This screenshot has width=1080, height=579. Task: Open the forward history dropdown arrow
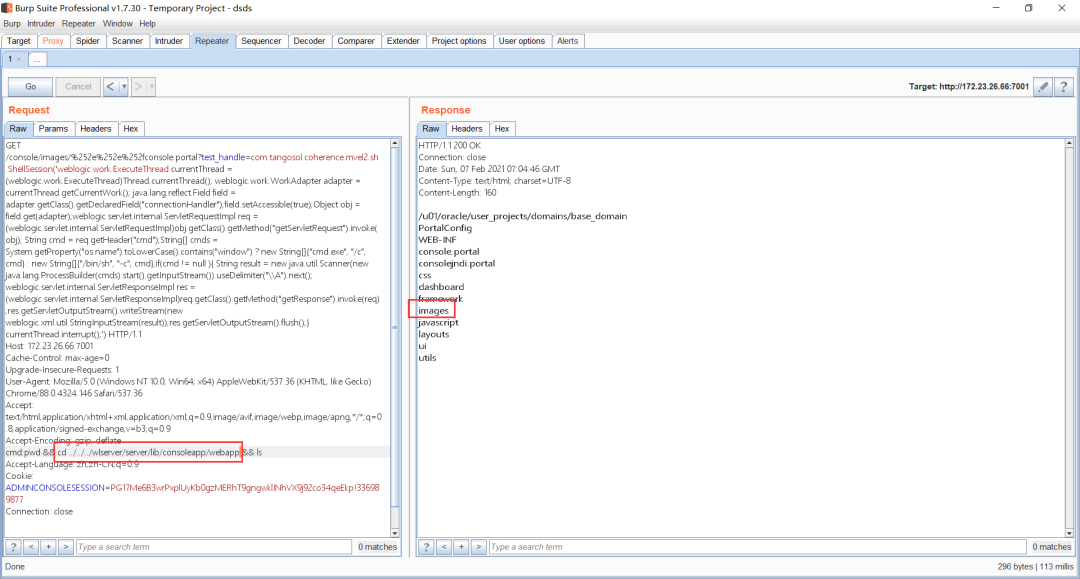click(x=152, y=87)
